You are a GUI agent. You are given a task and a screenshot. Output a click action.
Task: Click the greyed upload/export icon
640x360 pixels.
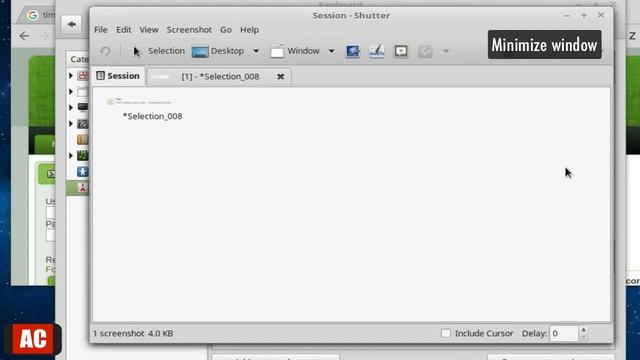pyautogui.click(x=425, y=51)
